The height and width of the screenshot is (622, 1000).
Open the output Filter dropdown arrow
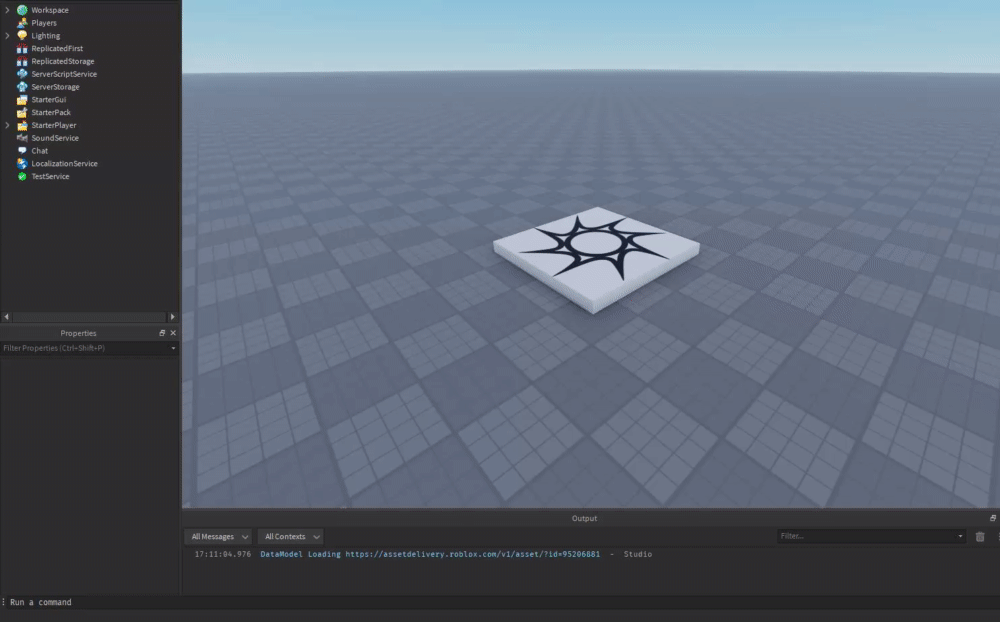[x=960, y=536]
